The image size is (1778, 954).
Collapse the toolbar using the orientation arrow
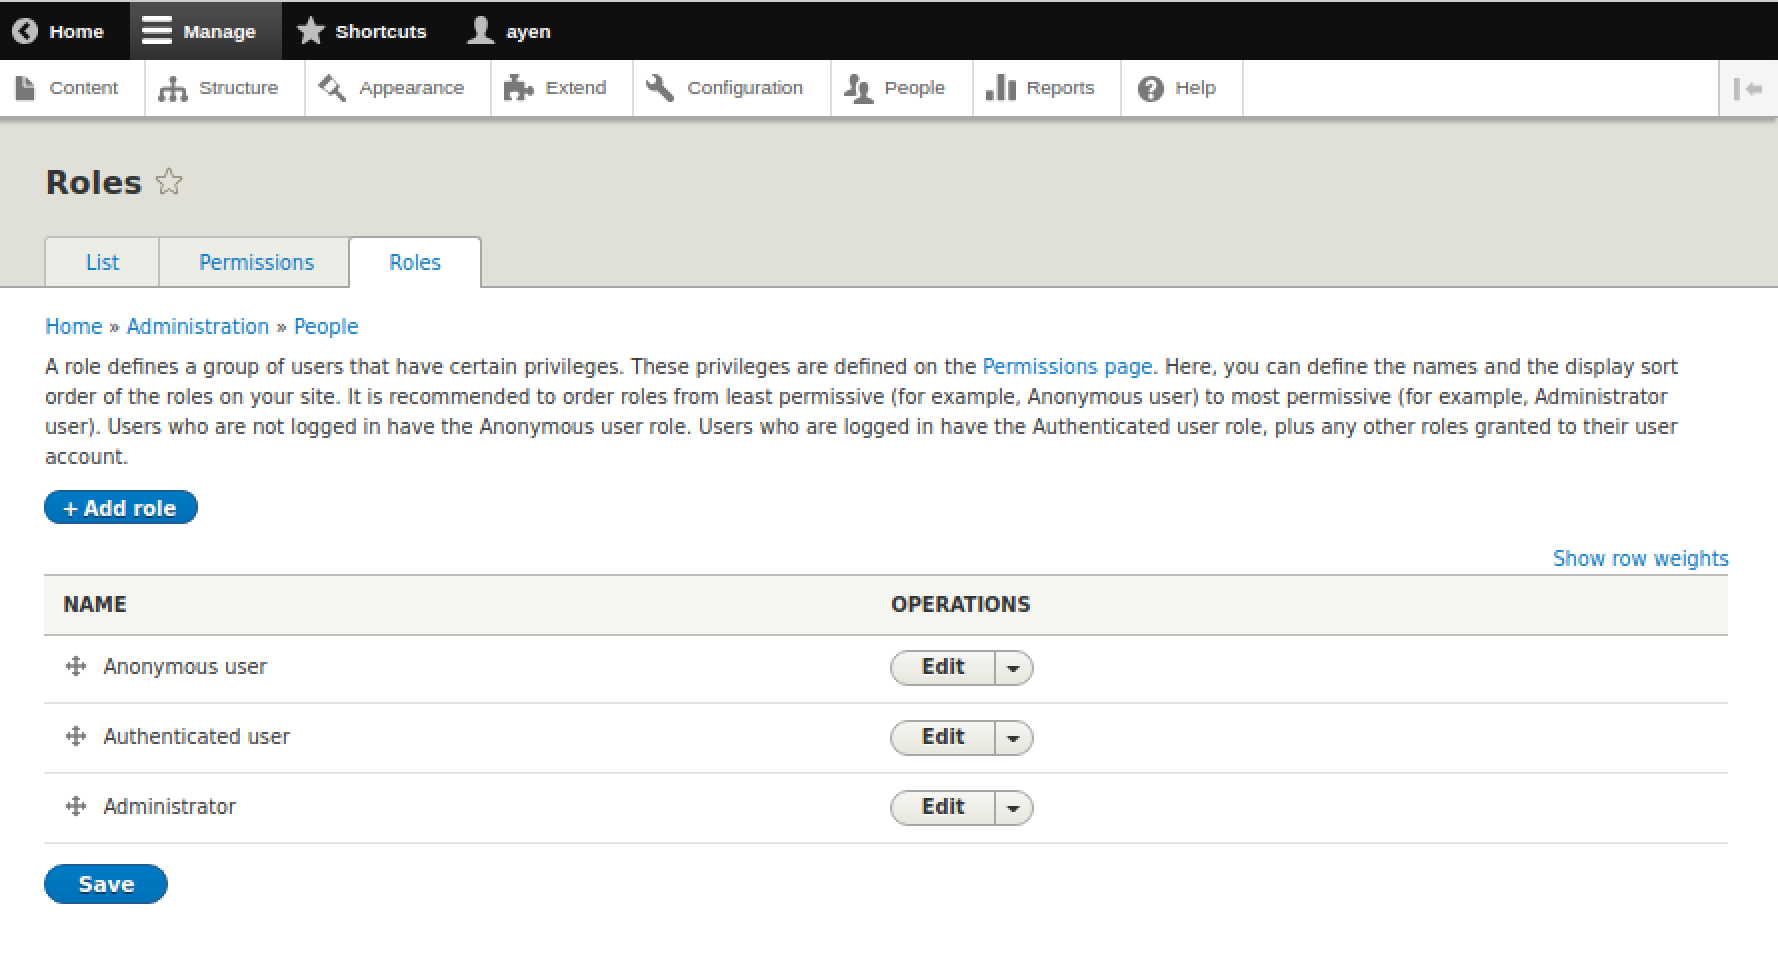pyautogui.click(x=1747, y=89)
